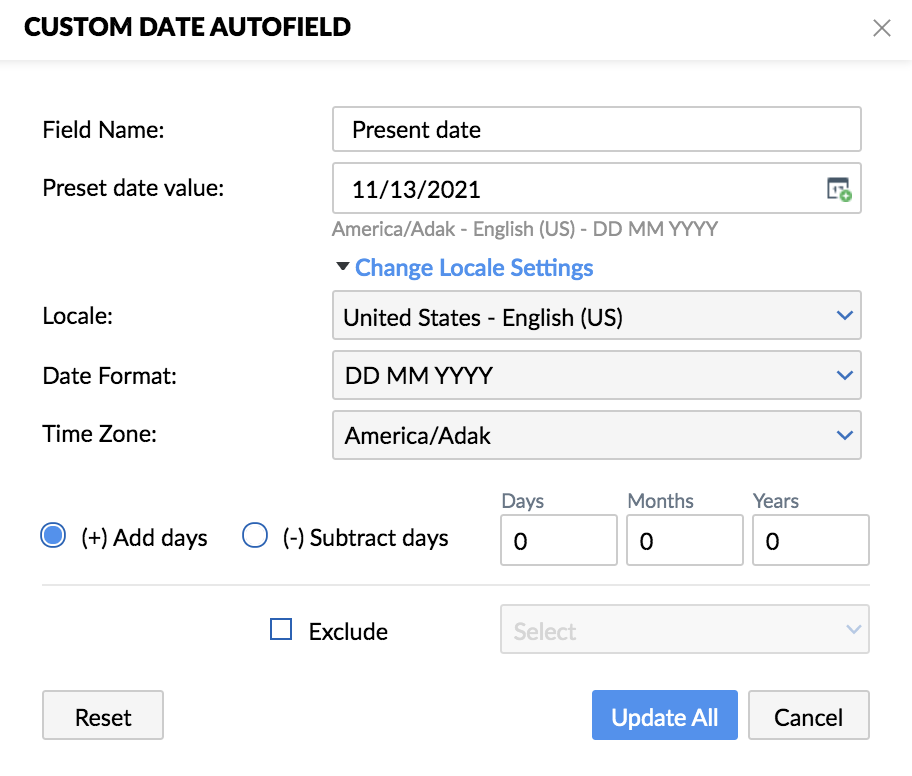The width and height of the screenshot is (912, 776).
Task: Click the Change Locale Settings link
Action: (x=474, y=268)
